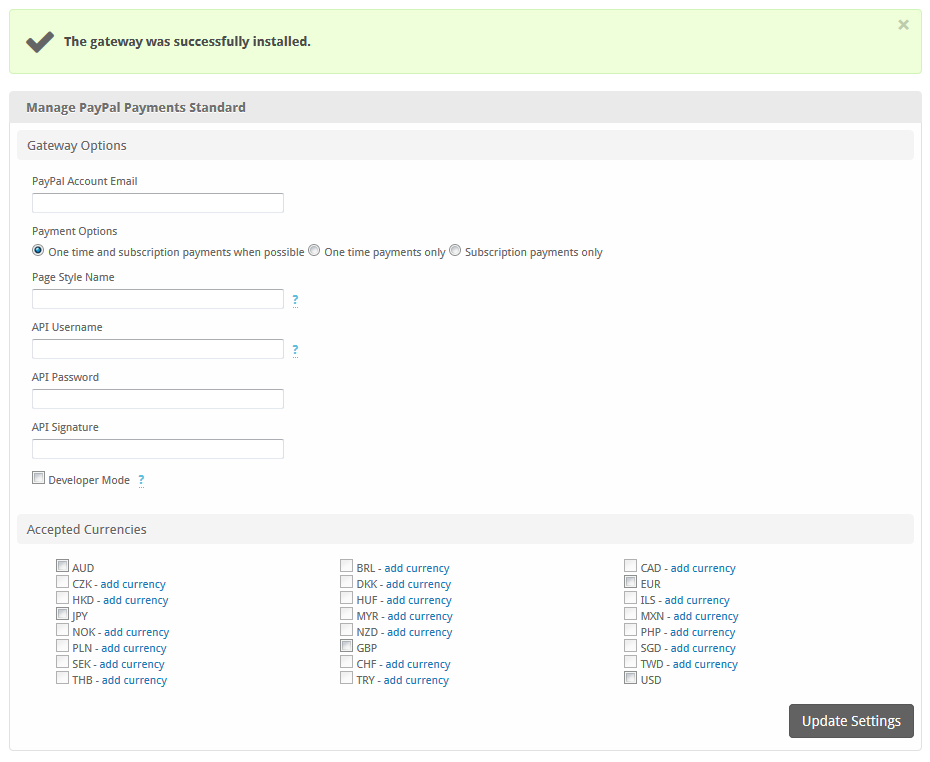Image resolution: width=930 pixels, height=762 pixels.
Task: Click add currency link beside THB
Action: click(134, 680)
